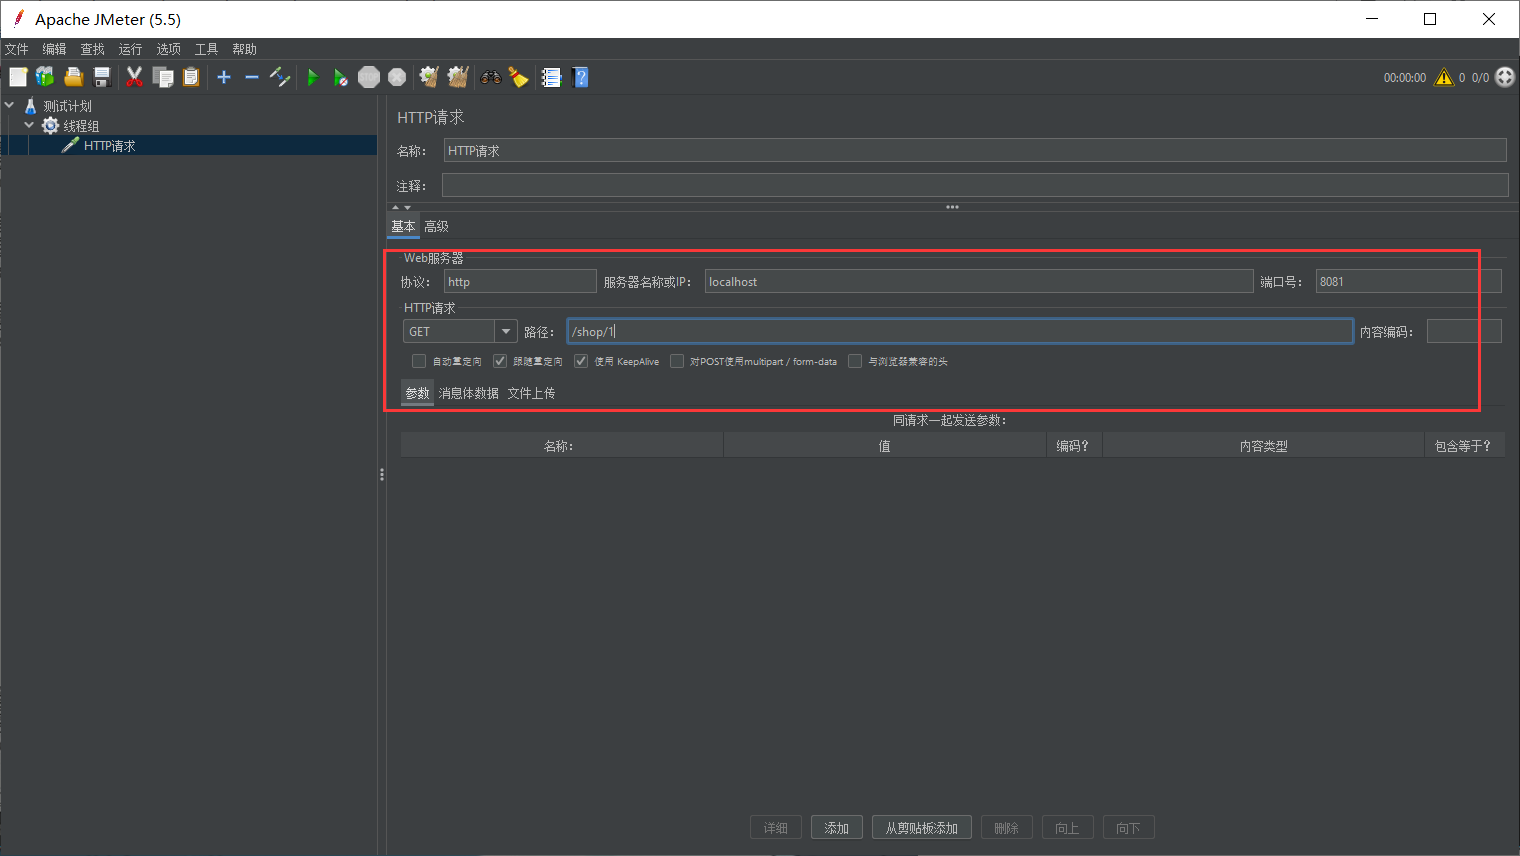This screenshot has height=856, width=1520.
Task: Open function helper dialog icon
Action: (552, 77)
